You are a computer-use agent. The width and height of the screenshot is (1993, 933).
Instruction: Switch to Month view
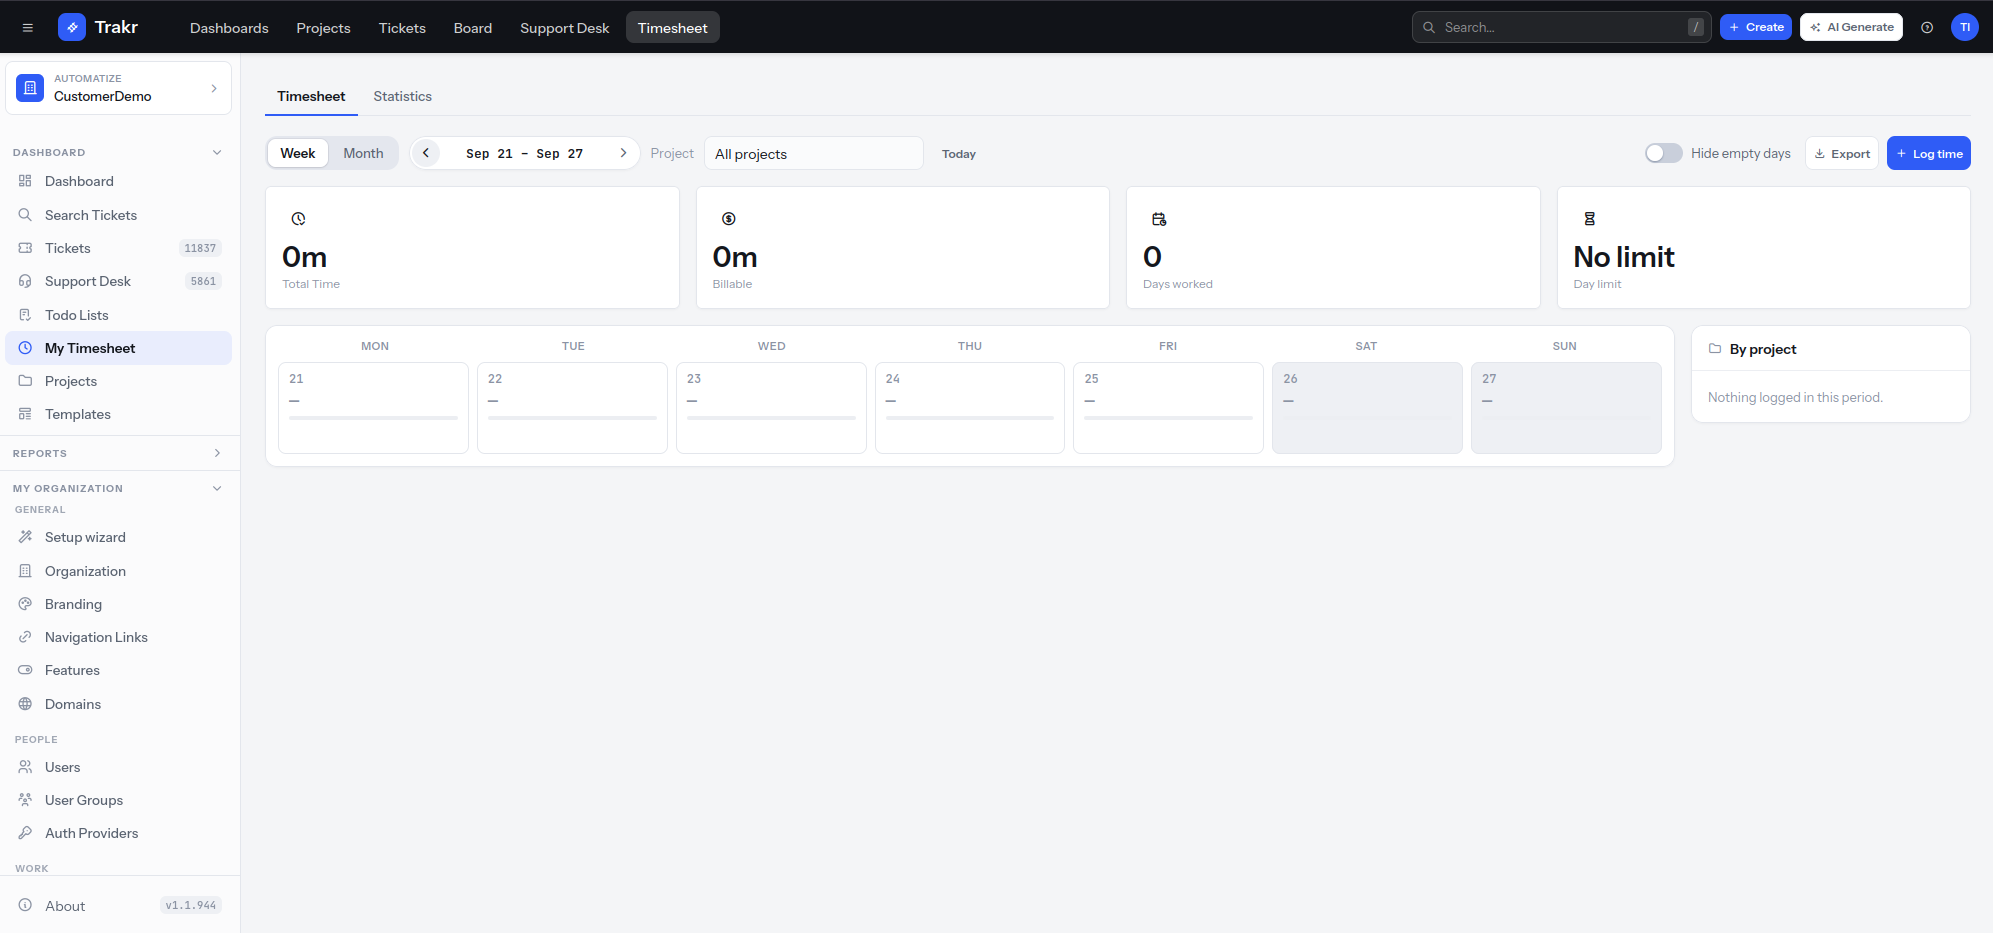click(x=363, y=153)
